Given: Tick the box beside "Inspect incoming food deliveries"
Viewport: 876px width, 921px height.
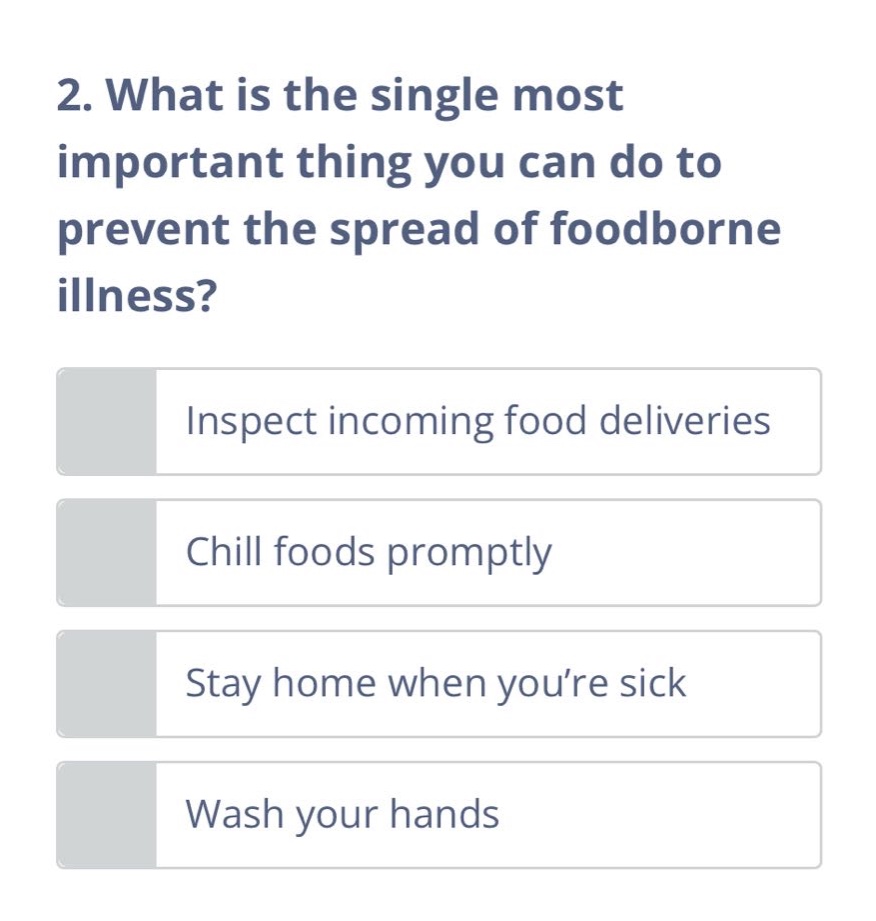Looking at the screenshot, I should point(107,421).
